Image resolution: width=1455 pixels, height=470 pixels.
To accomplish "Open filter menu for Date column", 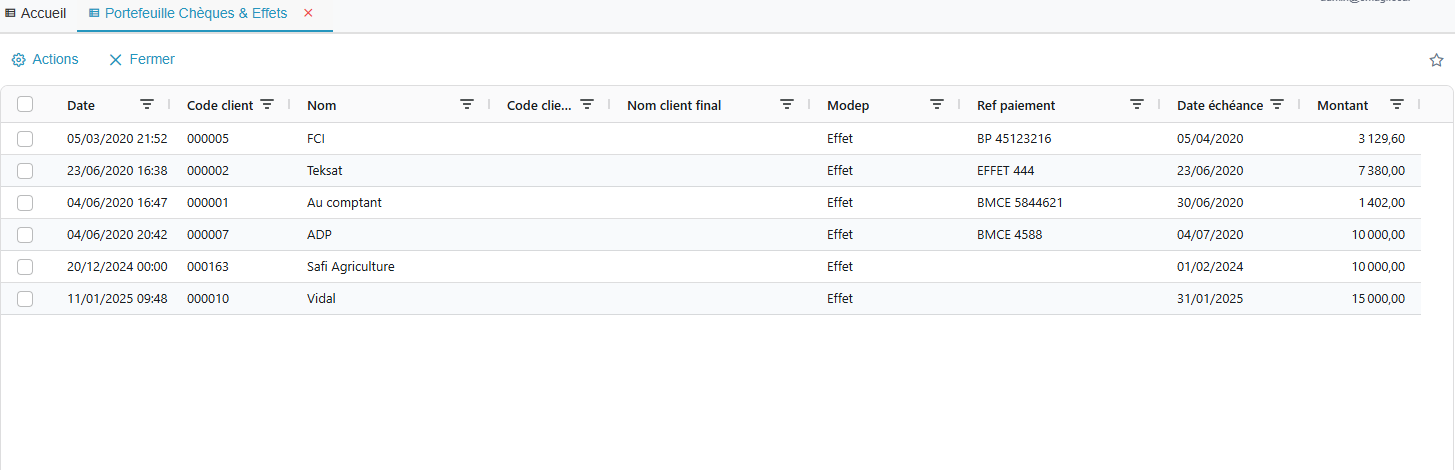I will [x=147, y=104].
